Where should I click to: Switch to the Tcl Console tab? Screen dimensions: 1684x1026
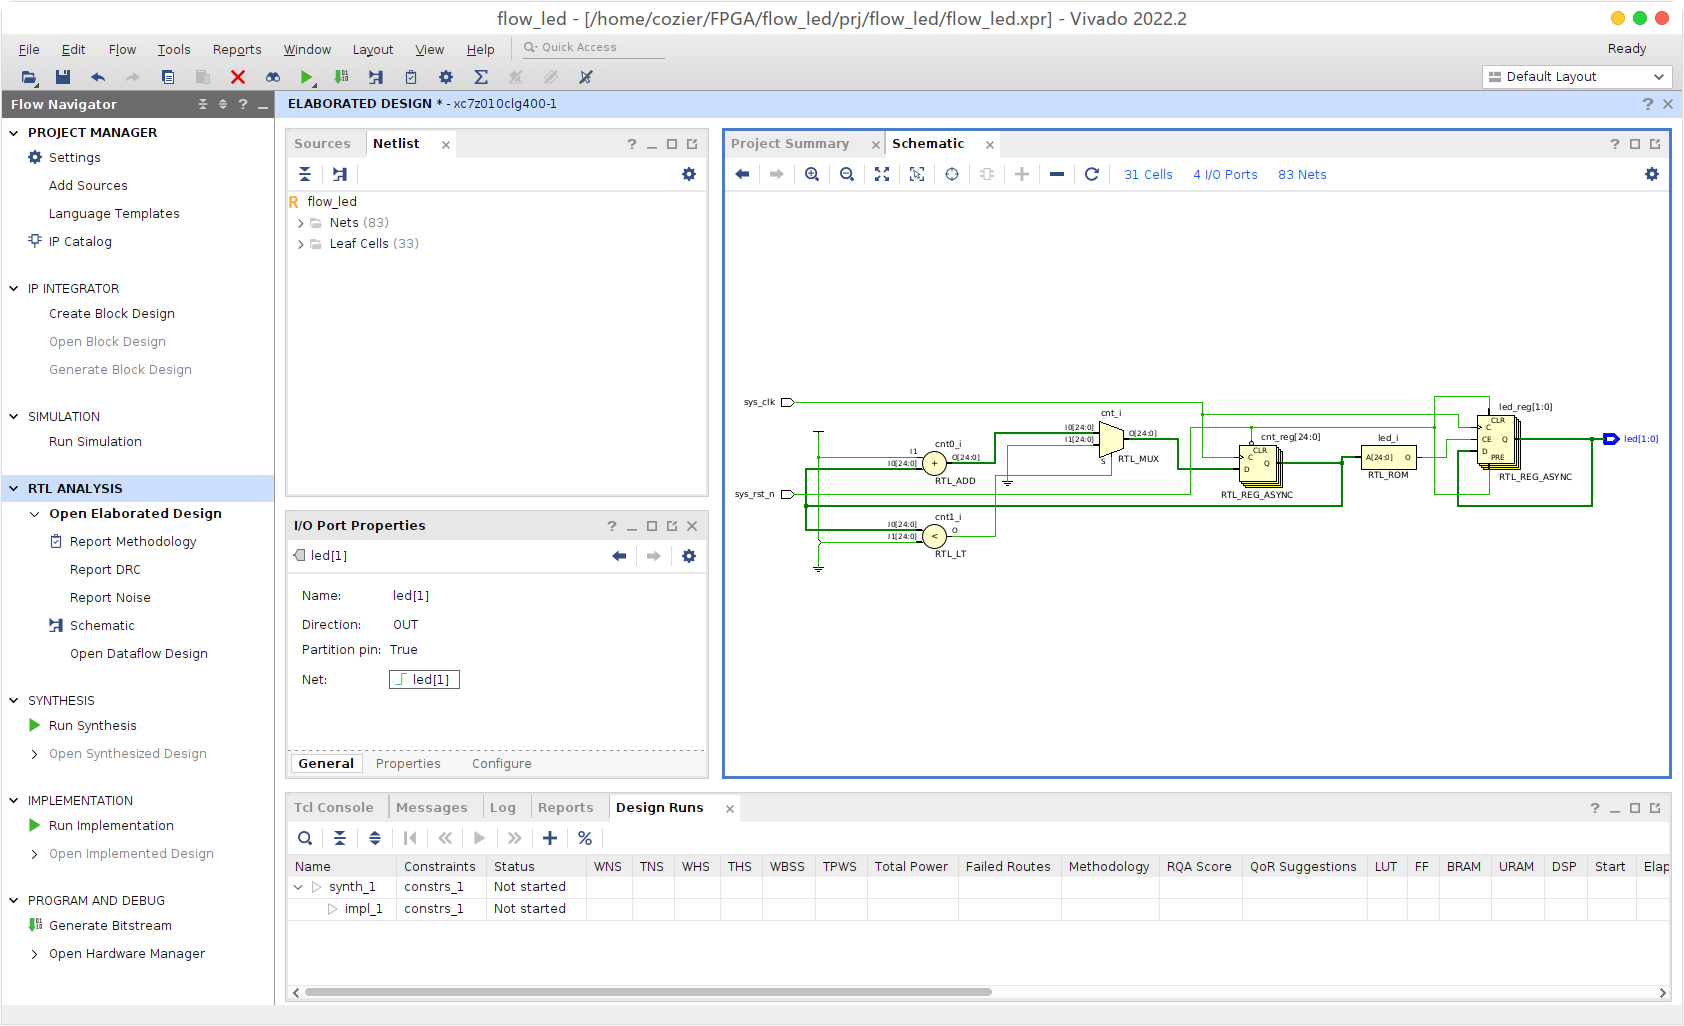point(333,808)
